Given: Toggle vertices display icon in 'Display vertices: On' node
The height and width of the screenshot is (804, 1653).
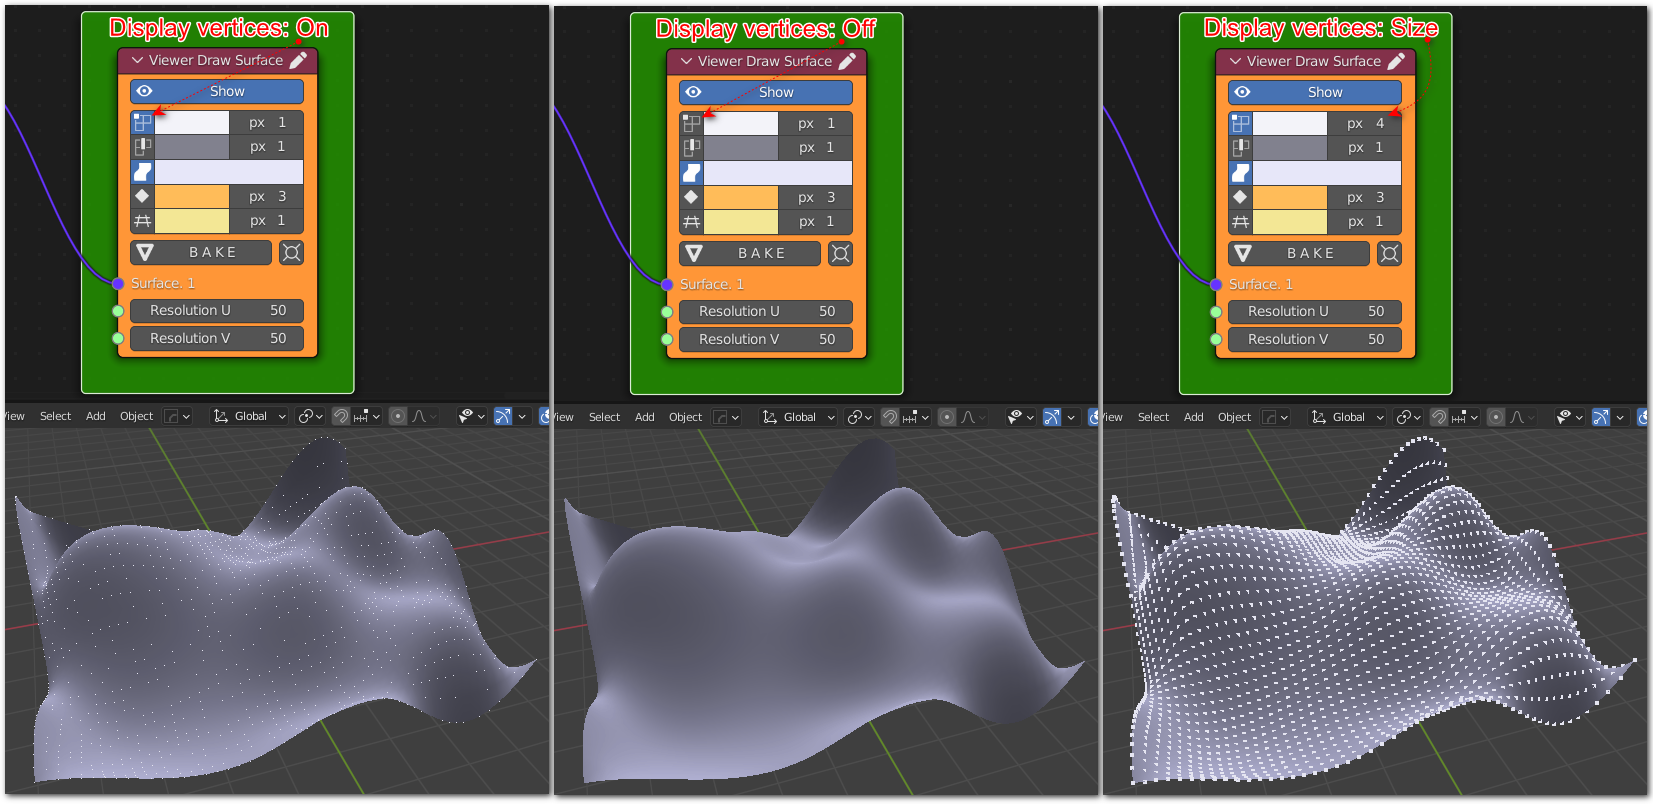Looking at the screenshot, I should pyautogui.click(x=143, y=122).
